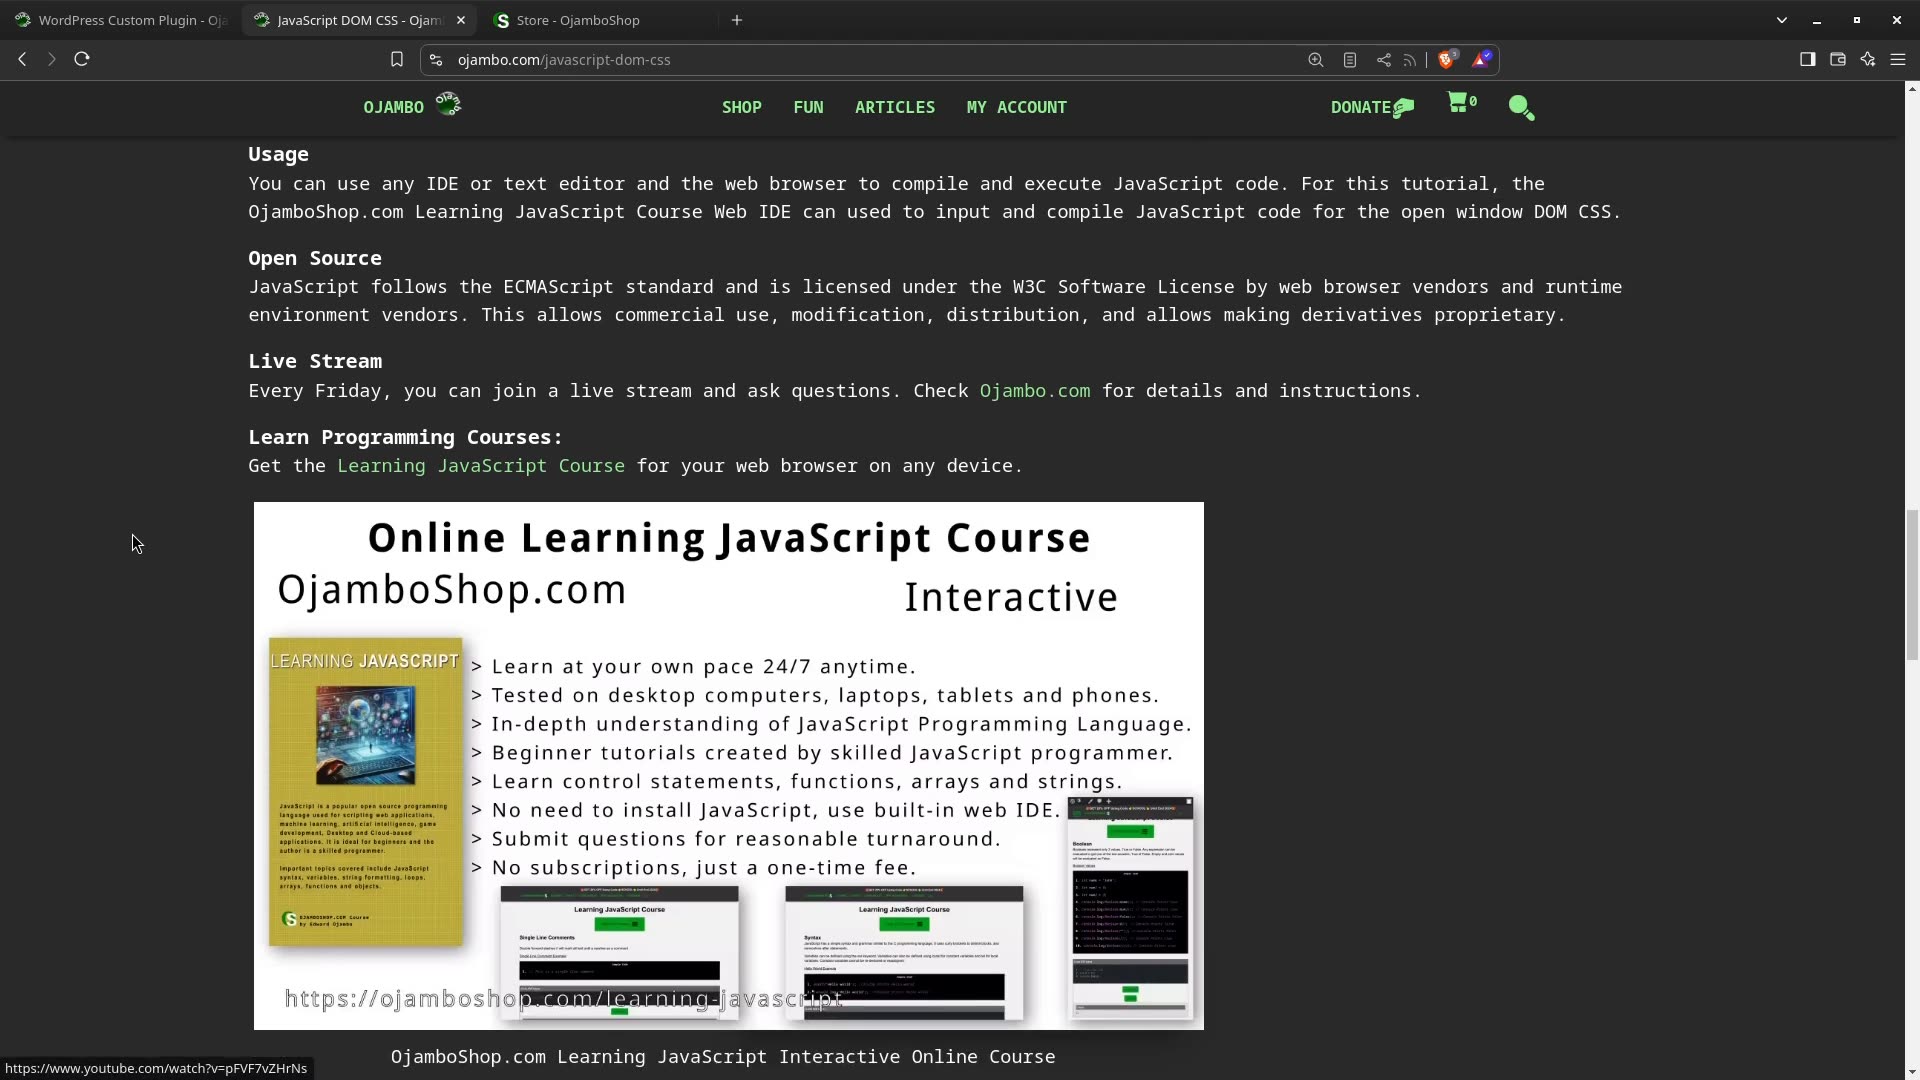Open the shopping cart icon

click(x=1461, y=102)
